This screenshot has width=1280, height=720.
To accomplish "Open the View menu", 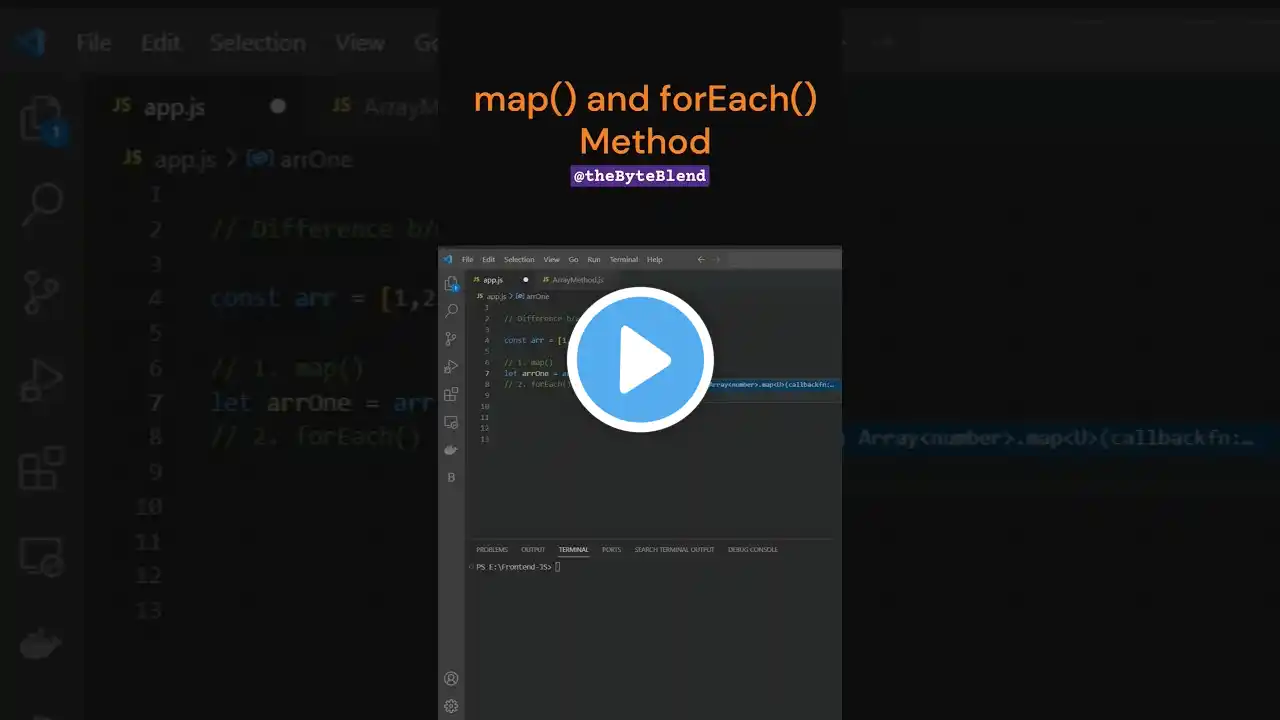I will click(x=552, y=260).
